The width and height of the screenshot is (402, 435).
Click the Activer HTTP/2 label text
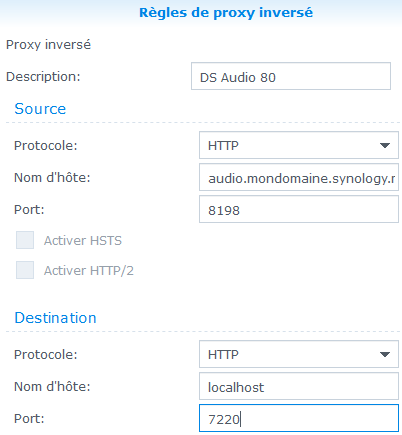click(x=89, y=270)
